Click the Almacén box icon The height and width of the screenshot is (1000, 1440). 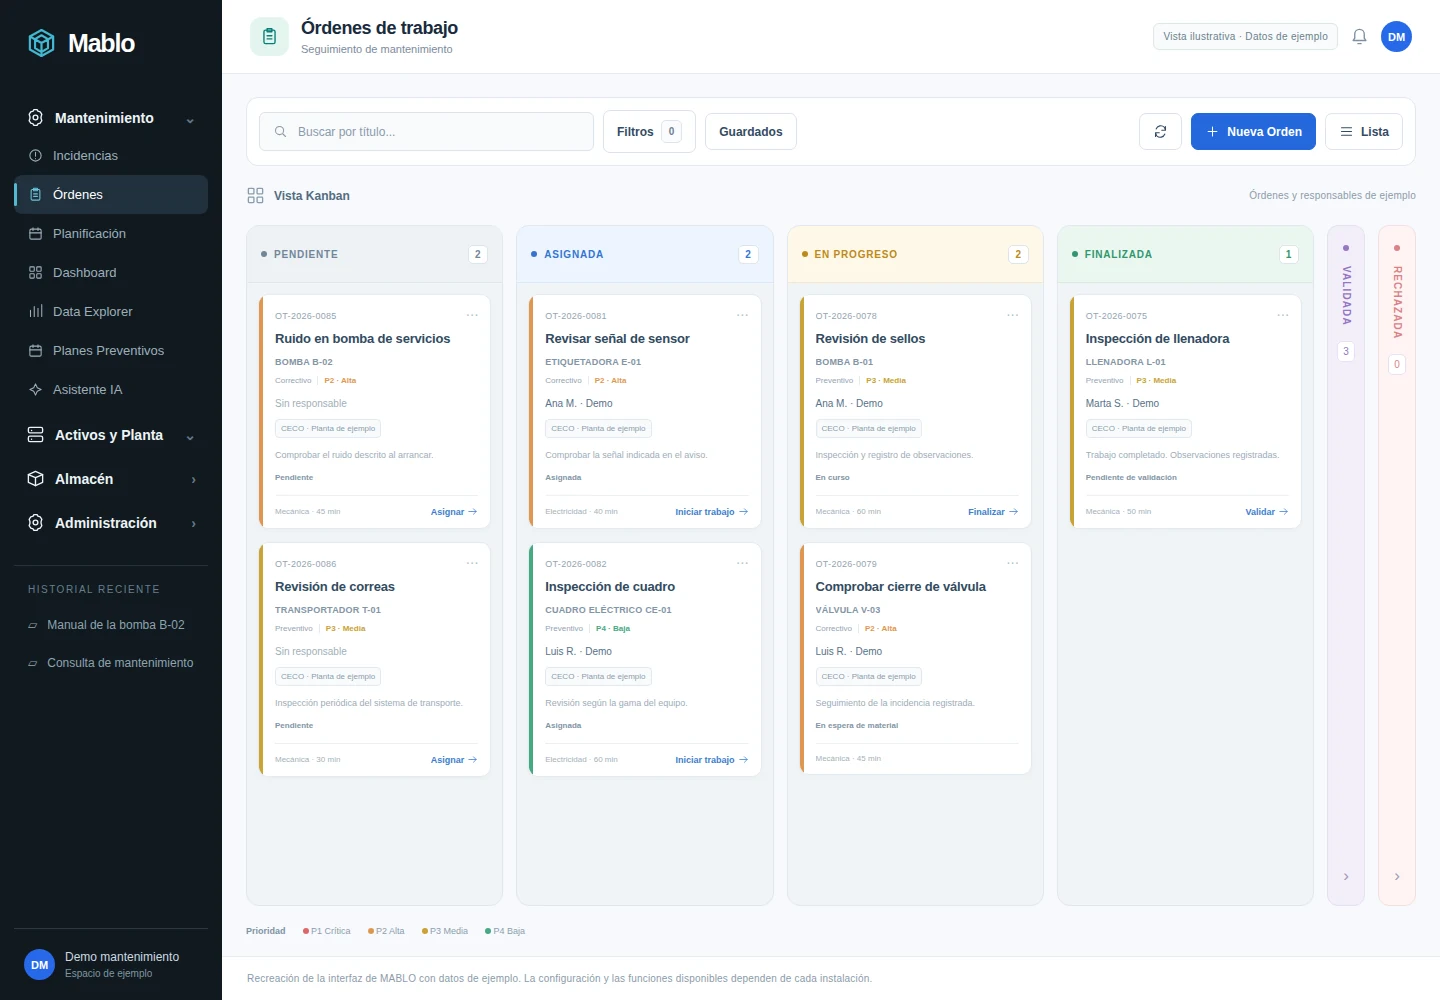(35, 479)
